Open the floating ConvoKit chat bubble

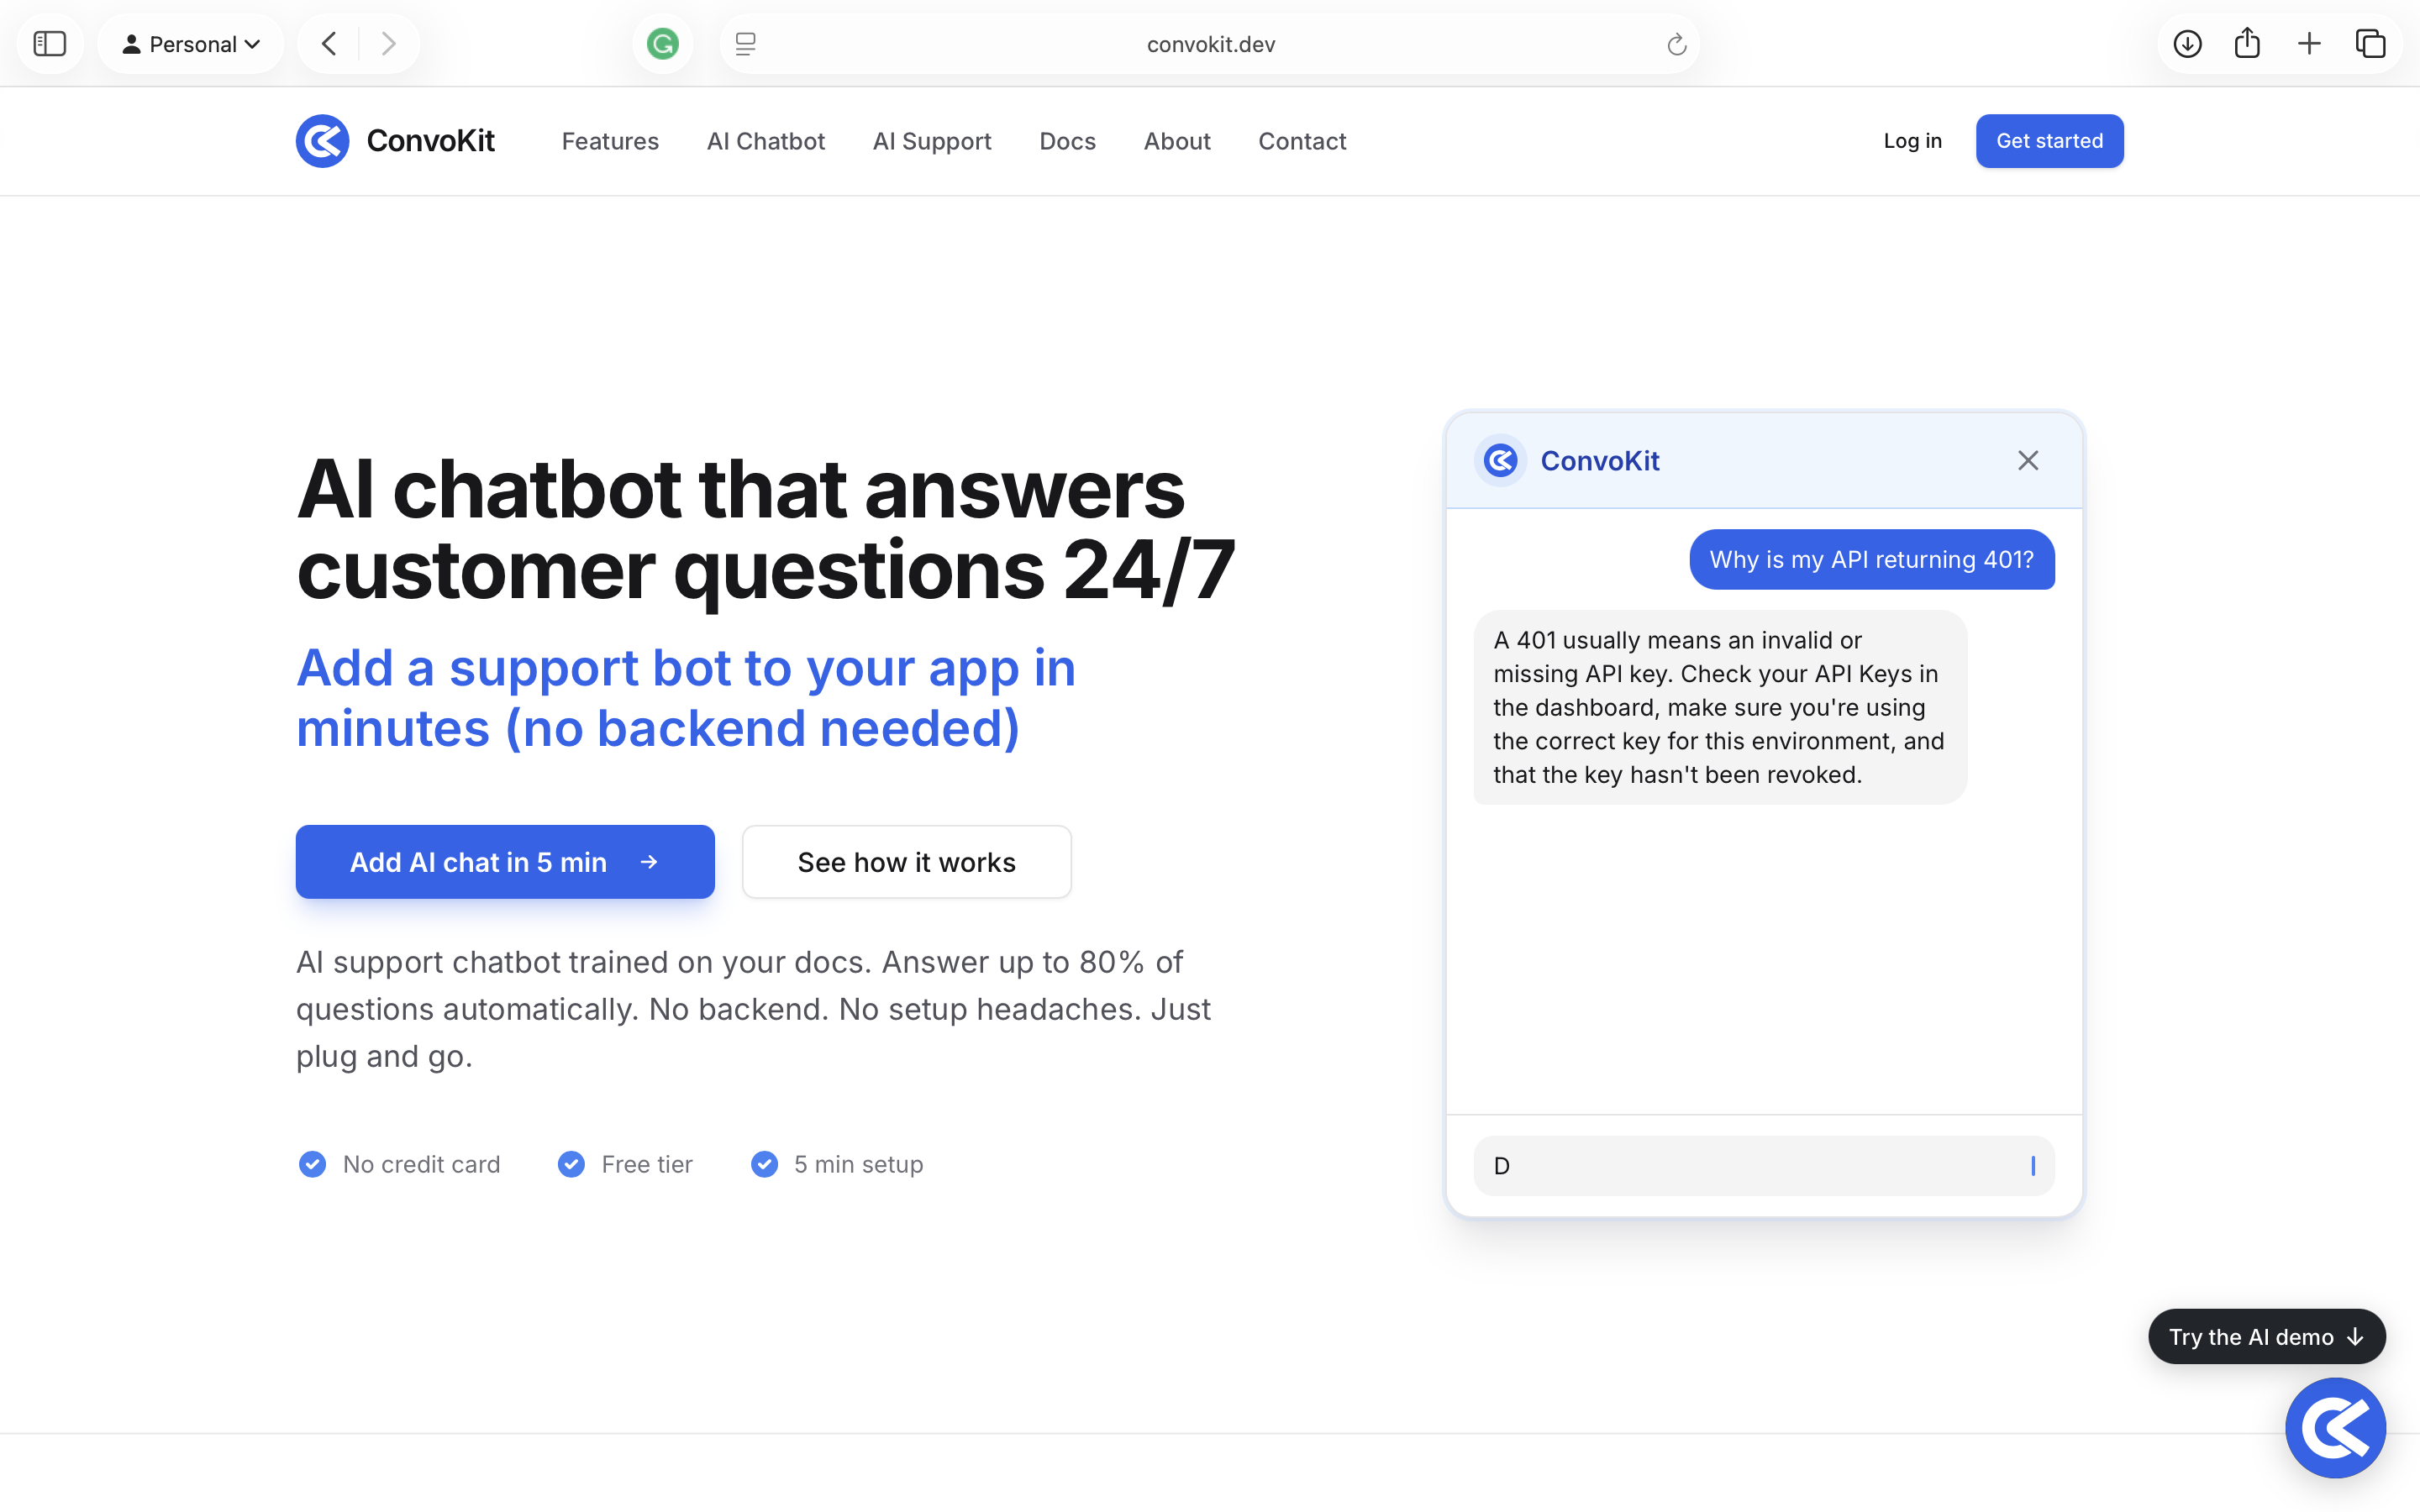coord(2336,1427)
